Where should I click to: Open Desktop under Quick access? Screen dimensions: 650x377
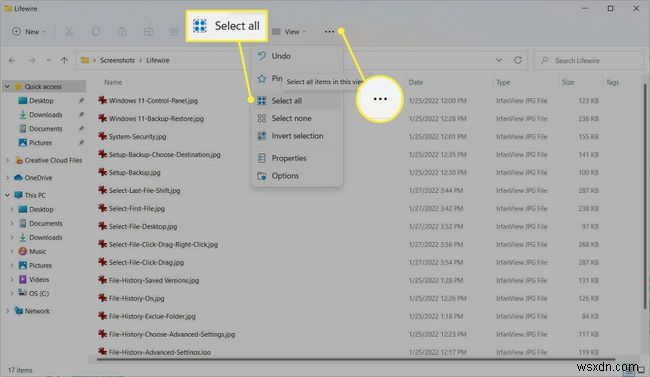41,100
